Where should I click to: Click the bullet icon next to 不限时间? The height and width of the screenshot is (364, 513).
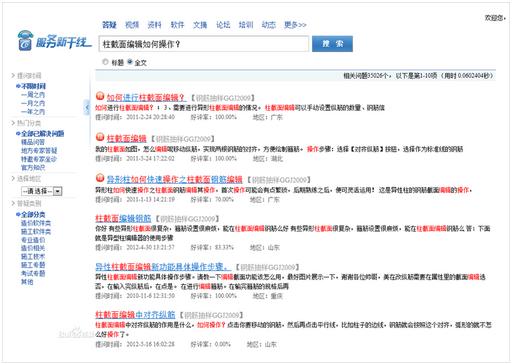[x=18, y=86]
